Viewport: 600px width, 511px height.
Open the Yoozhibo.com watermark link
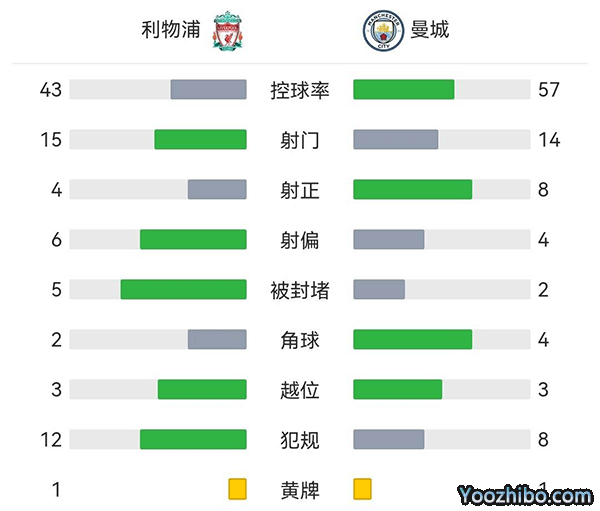coord(526,495)
